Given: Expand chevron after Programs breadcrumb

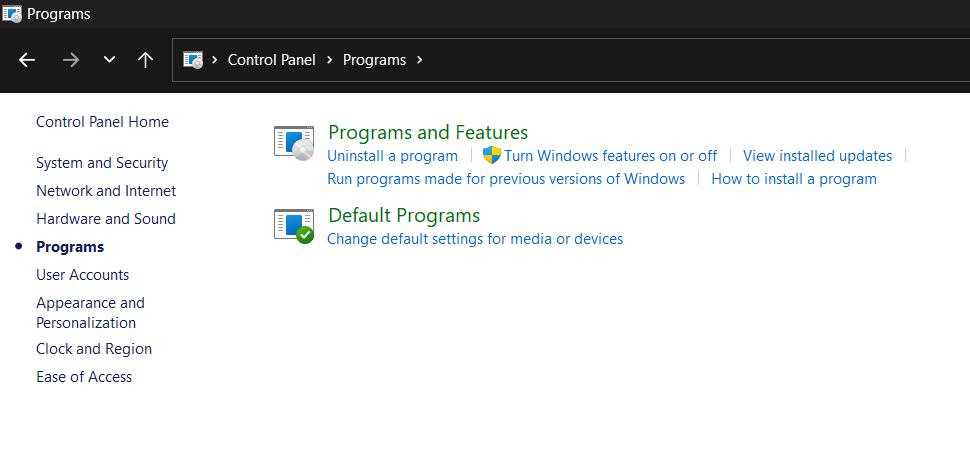Looking at the screenshot, I should [x=420, y=60].
